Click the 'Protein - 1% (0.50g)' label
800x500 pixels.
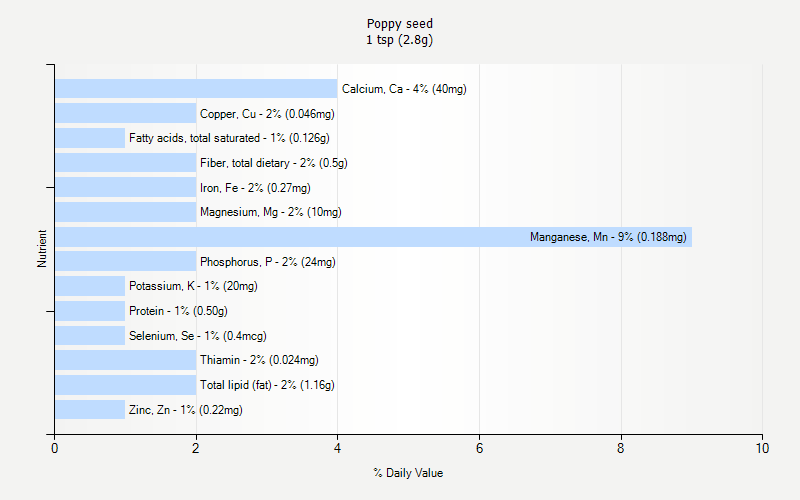coord(178,311)
